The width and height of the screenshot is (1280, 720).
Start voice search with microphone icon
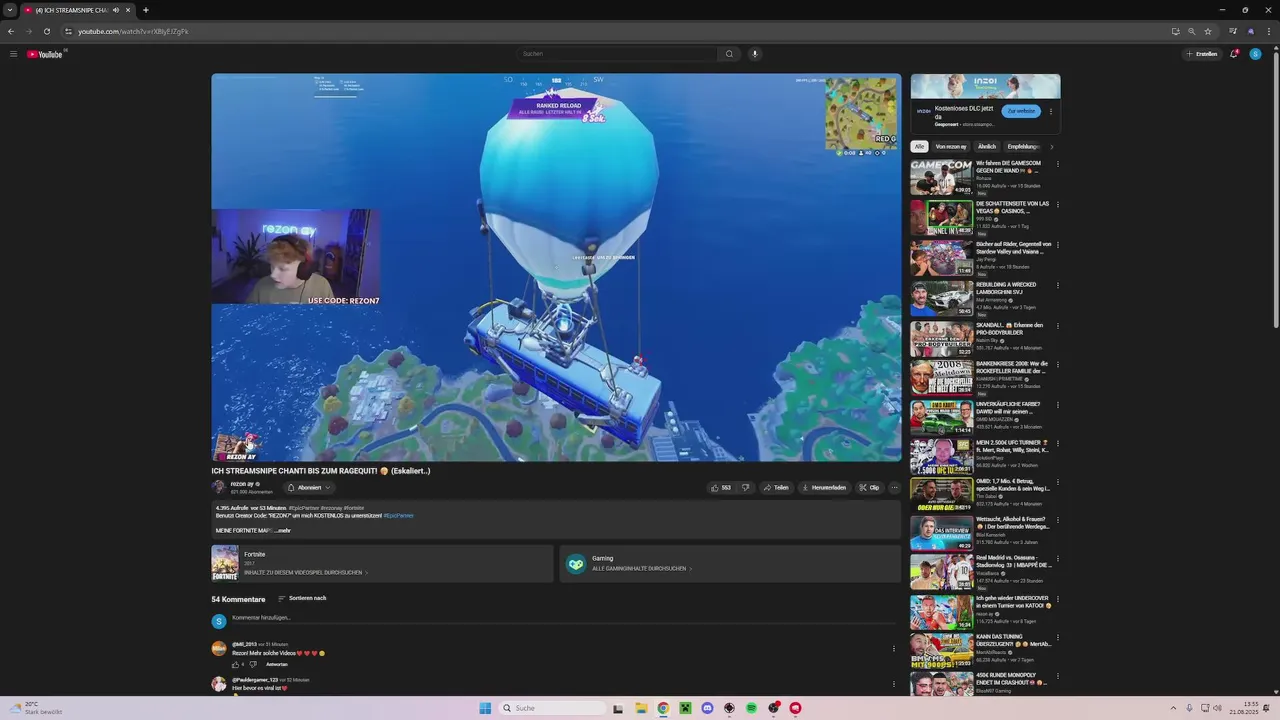click(755, 54)
